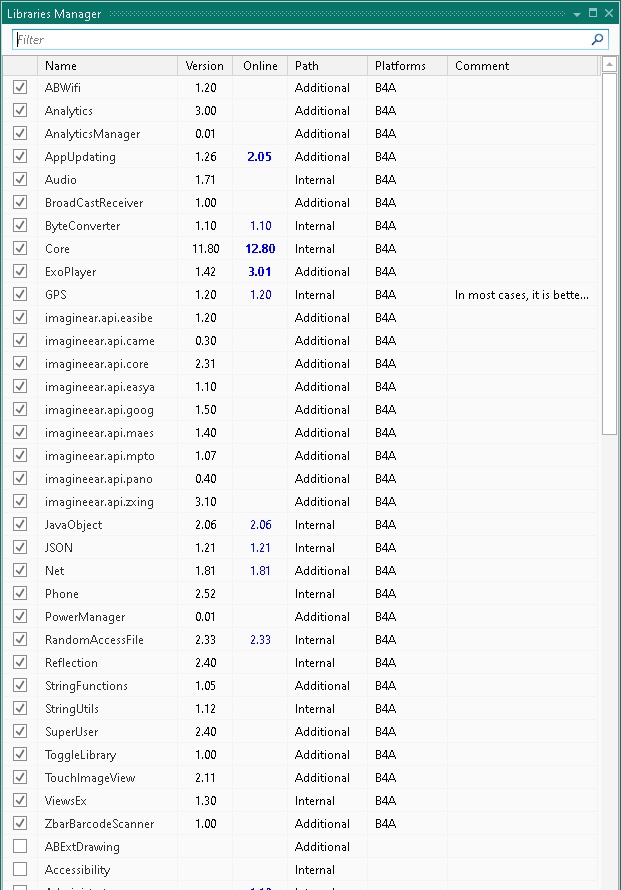Open ExoPlayer online version 3.01 link

(x=259, y=272)
